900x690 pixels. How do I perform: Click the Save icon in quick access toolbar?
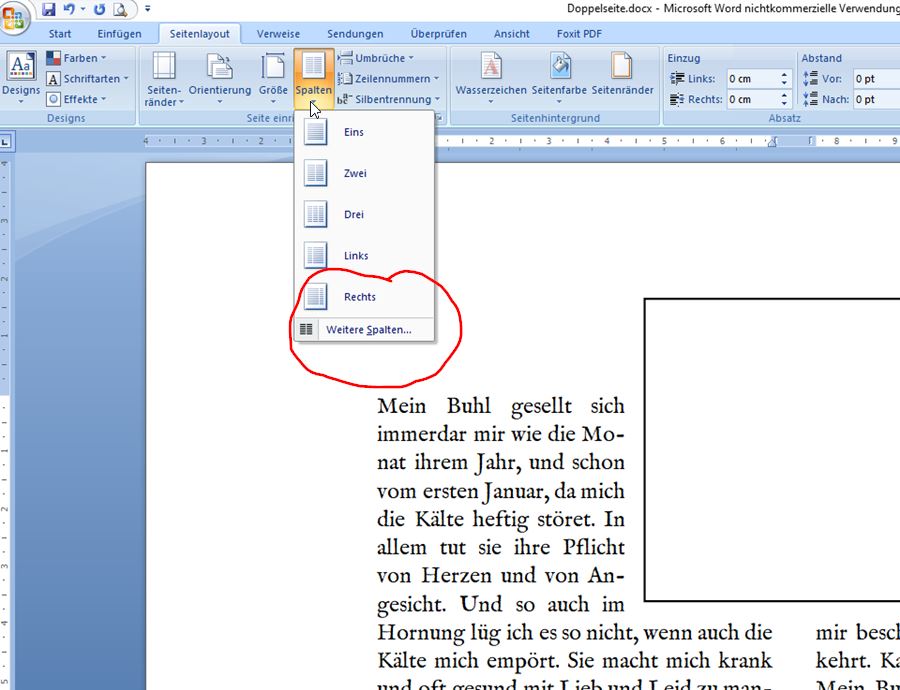48,10
